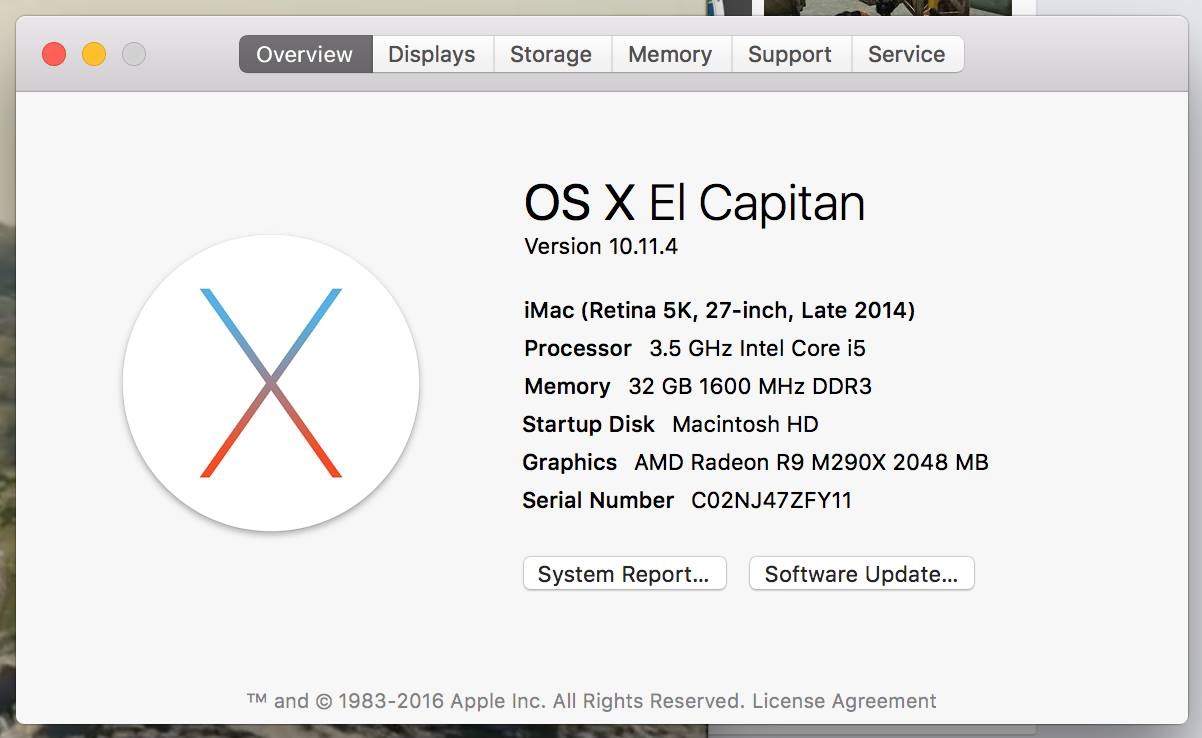The image size is (1202, 738).
Task: Open the Service tab
Action: coord(906,54)
